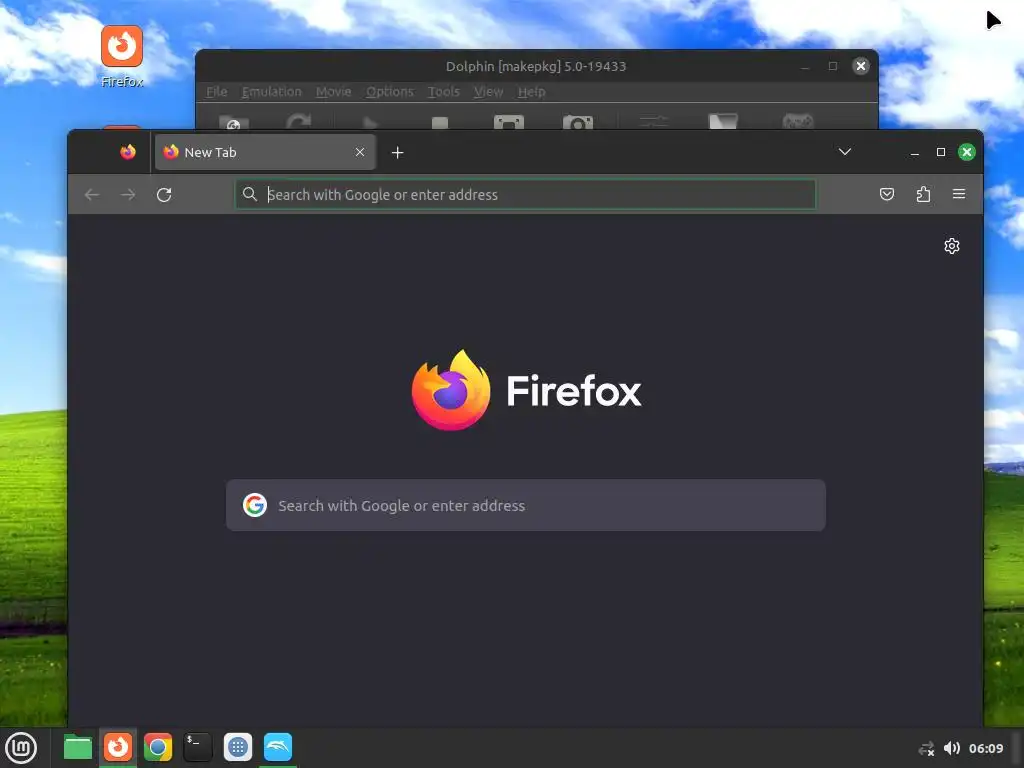The width and height of the screenshot is (1024, 768).
Task: Go forward one page in Firefox
Action: [x=128, y=195]
